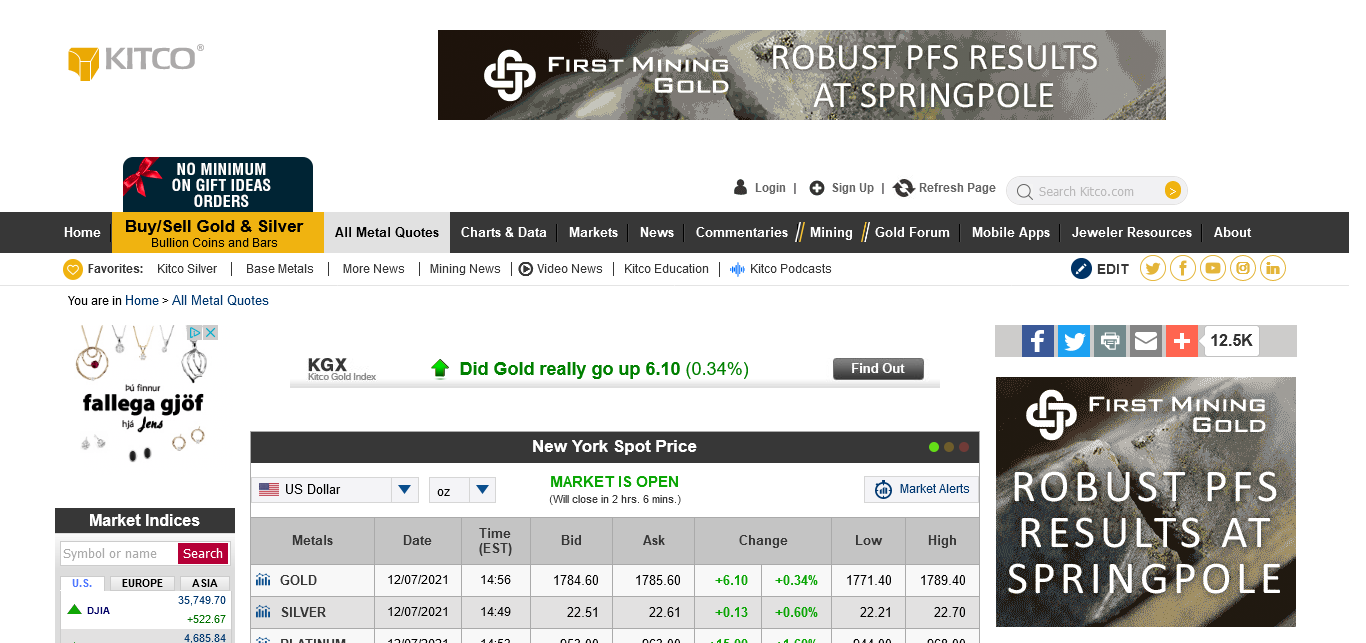Click the GOLD row chart icon
The height and width of the screenshot is (643, 1366).
tap(263, 580)
